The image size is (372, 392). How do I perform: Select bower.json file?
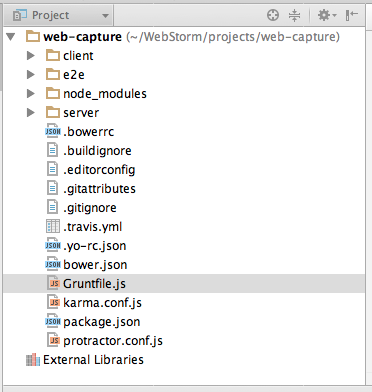[95, 265]
